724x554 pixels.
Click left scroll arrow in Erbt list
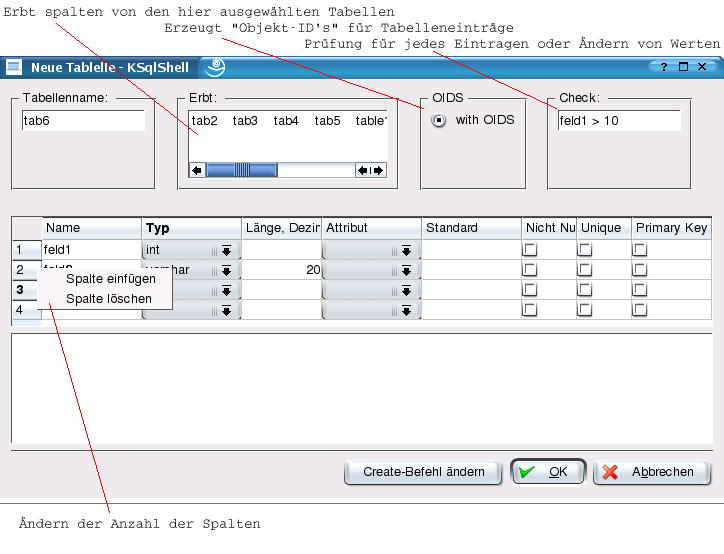pos(197,170)
